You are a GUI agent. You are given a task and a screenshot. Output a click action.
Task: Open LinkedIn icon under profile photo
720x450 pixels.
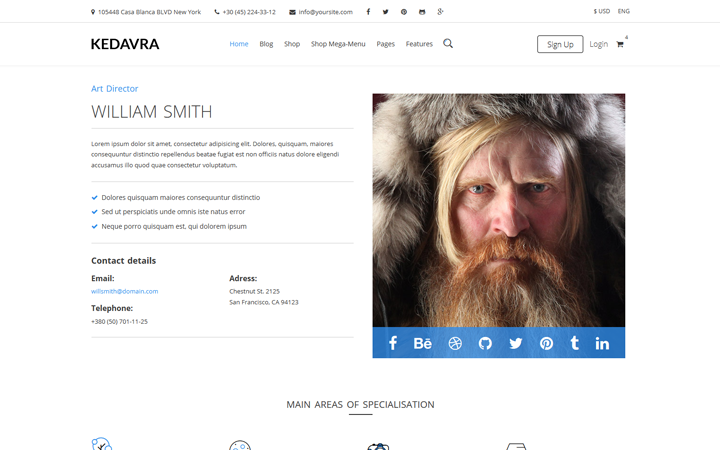[x=602, y=343]
